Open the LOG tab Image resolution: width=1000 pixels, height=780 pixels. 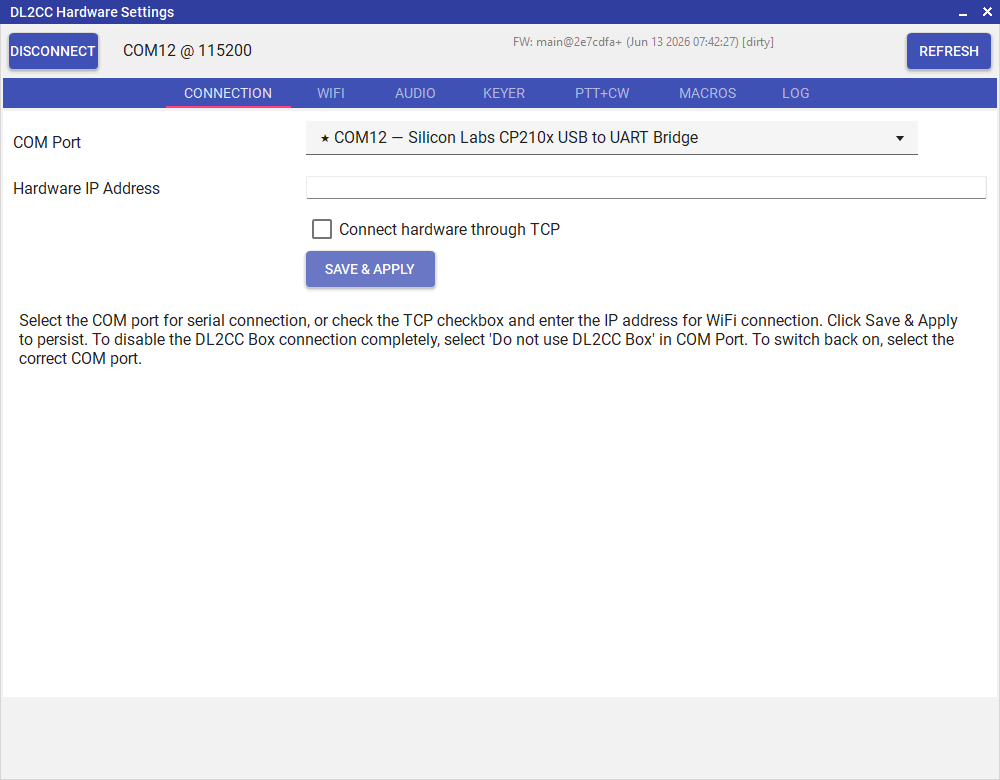click(795, 93)
